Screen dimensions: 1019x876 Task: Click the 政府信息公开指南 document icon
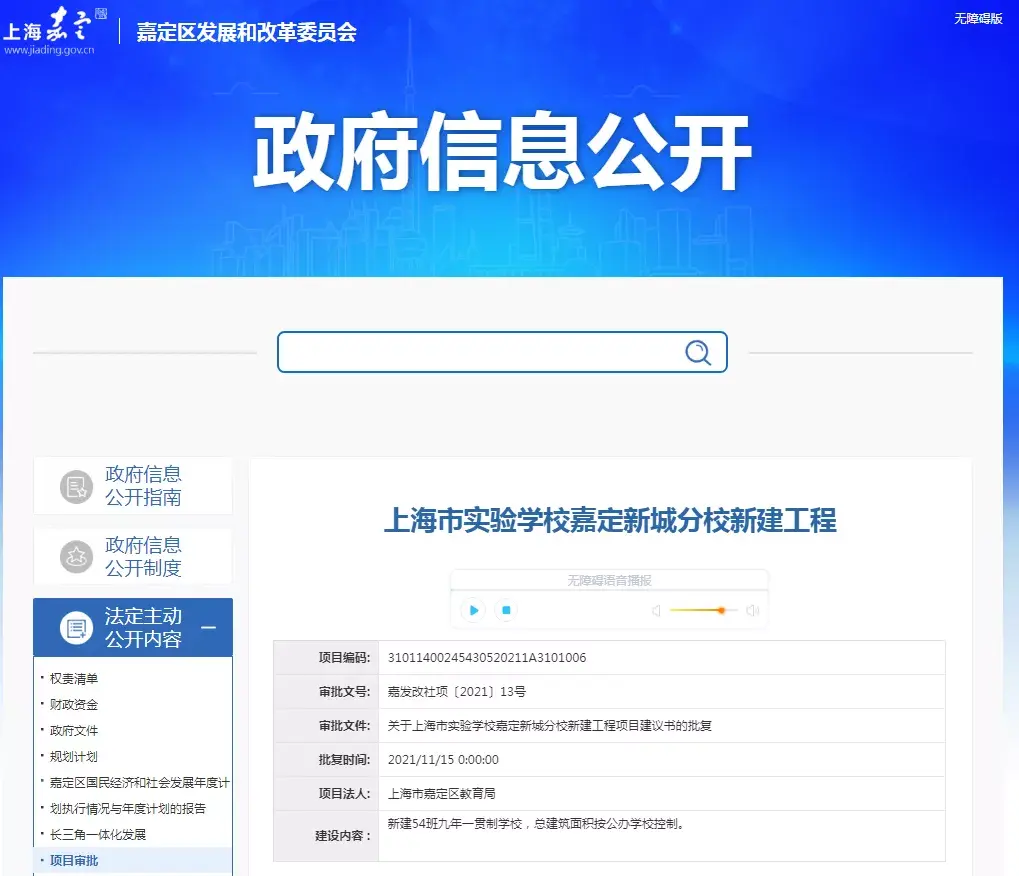pyautogui.click(x=76, y=486)
